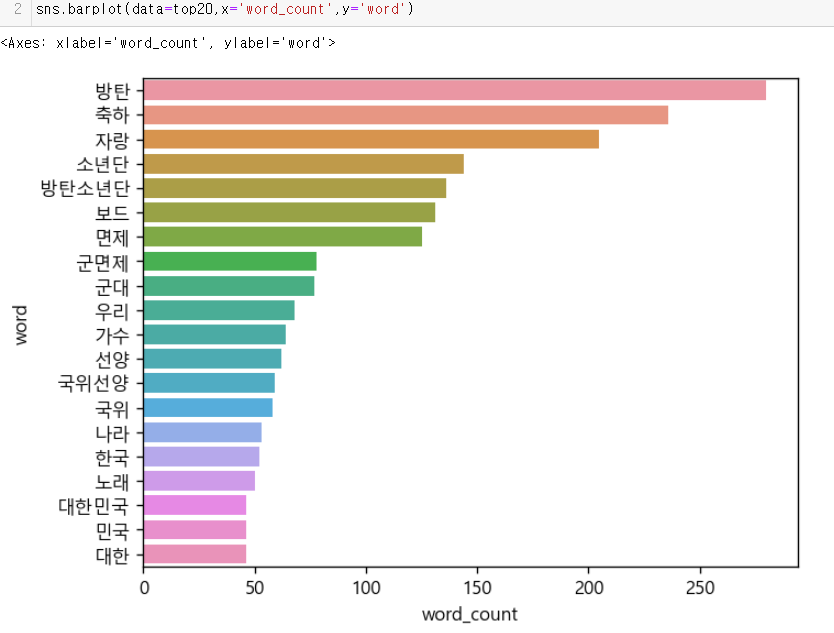This screenshot has width=834, height=633.
Task: Click the 국위선양 y-axis label
Action: pos(93,383)
